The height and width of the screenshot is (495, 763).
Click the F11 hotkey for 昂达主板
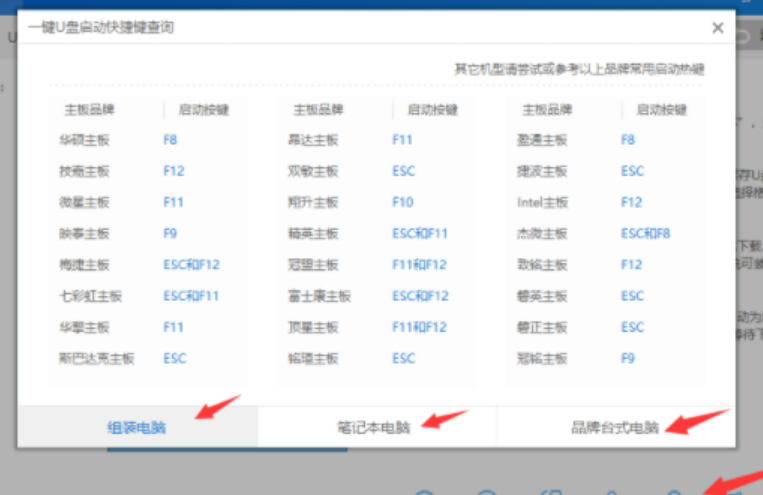(x=402, y=140)
